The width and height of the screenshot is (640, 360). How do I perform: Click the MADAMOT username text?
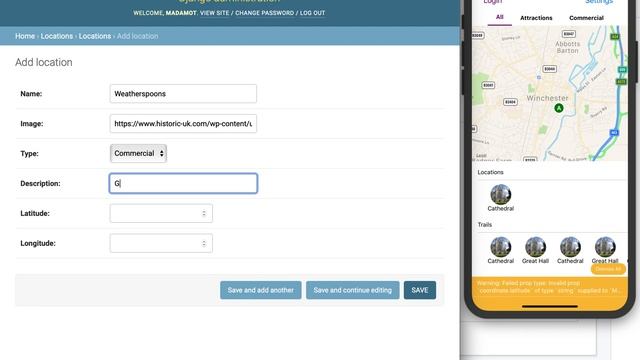pos(181,13)
